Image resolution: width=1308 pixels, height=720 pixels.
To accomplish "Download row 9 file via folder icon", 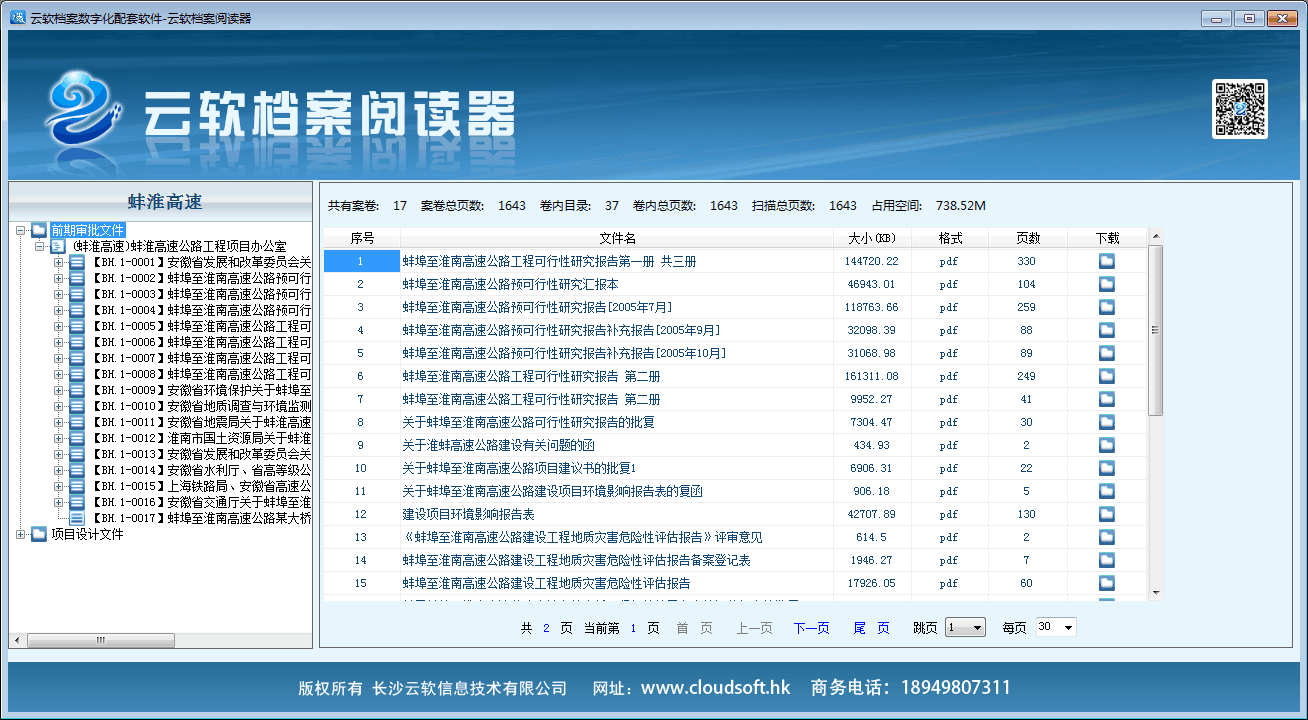I will coord(1106,445).
